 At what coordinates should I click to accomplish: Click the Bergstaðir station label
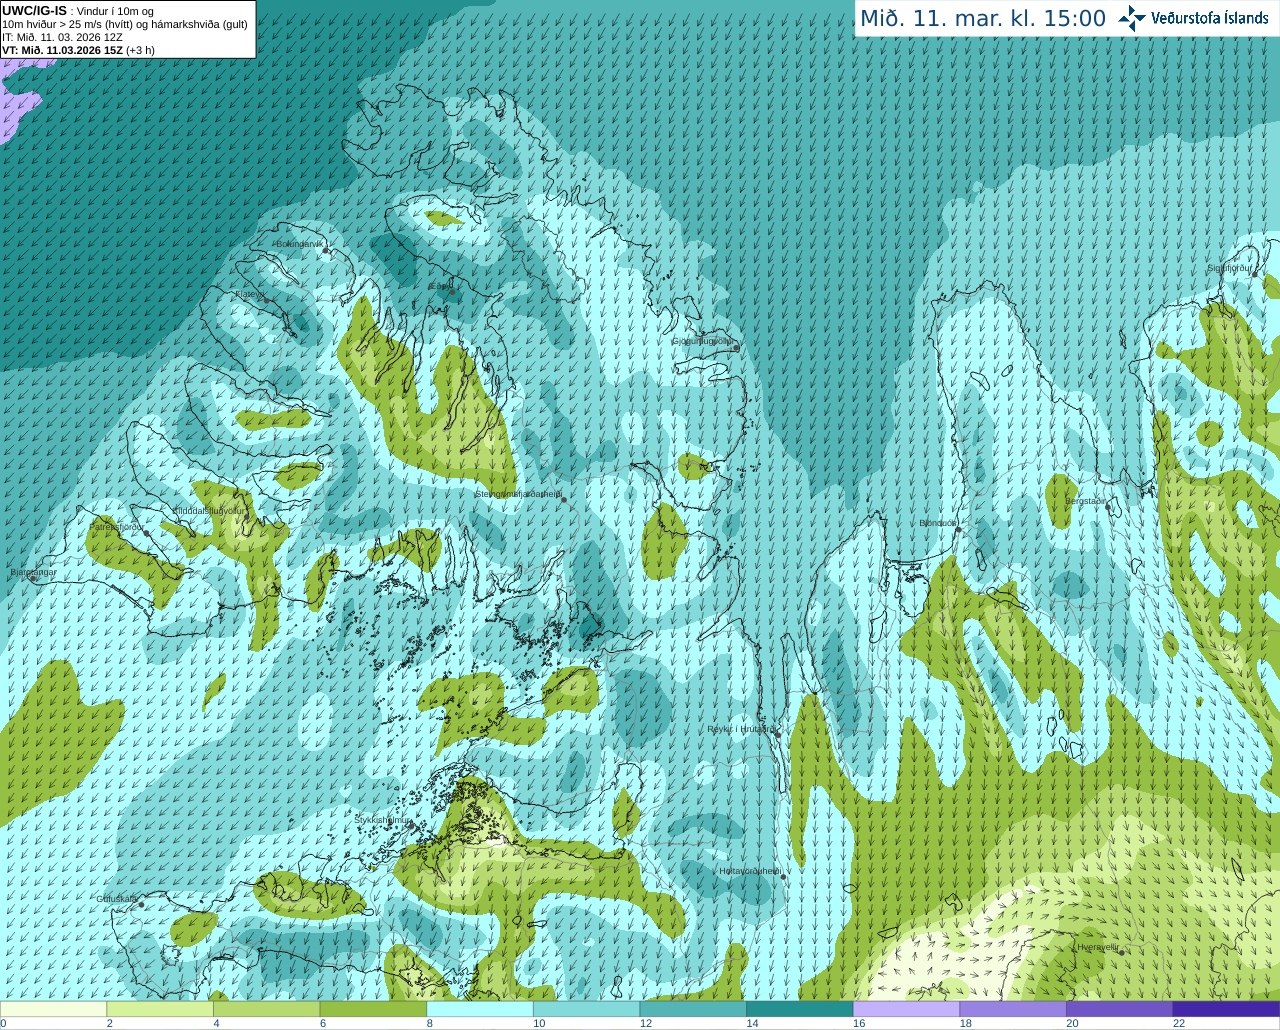click(1086, 501)
